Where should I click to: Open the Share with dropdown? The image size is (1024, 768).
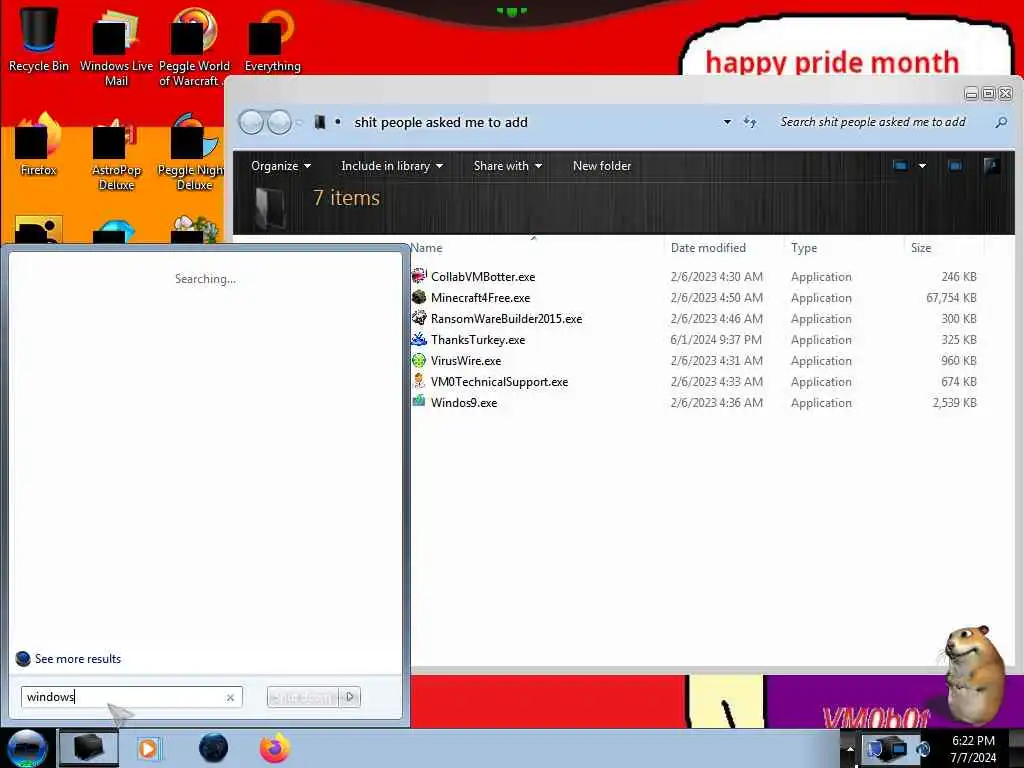tap(507, 166)
